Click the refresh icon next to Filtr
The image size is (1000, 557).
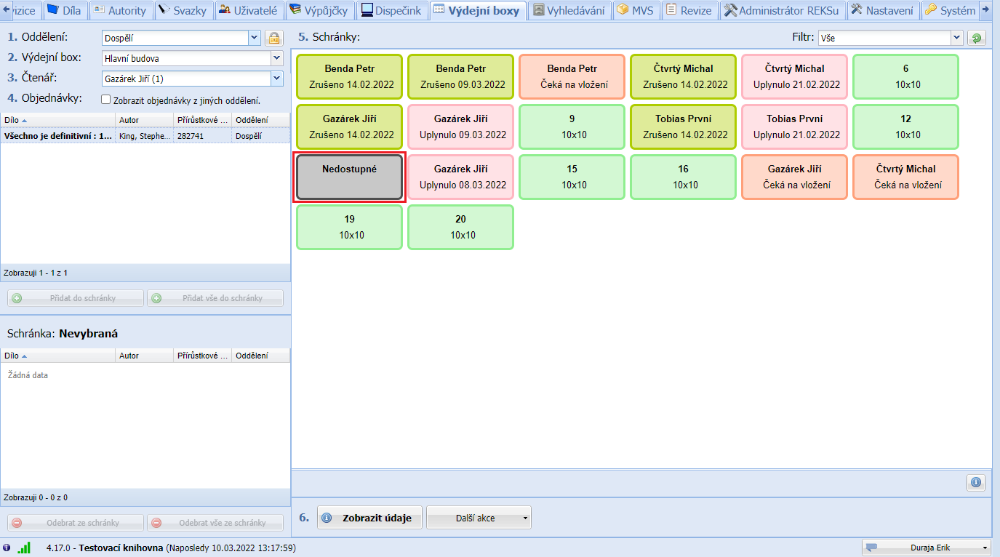coord(976,38)
